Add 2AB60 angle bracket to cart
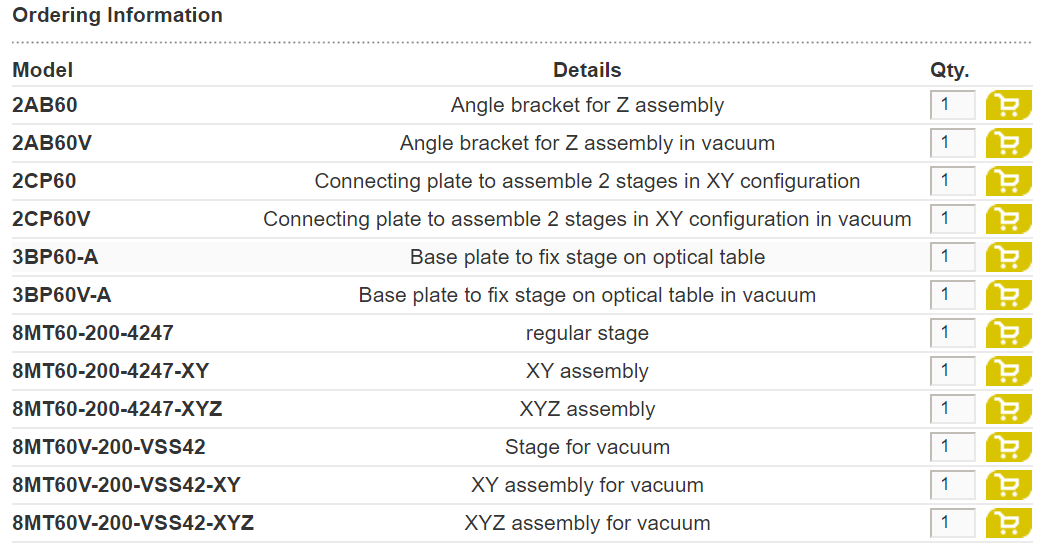Viewport: 1054px width, 559px height. [1008, 105]
